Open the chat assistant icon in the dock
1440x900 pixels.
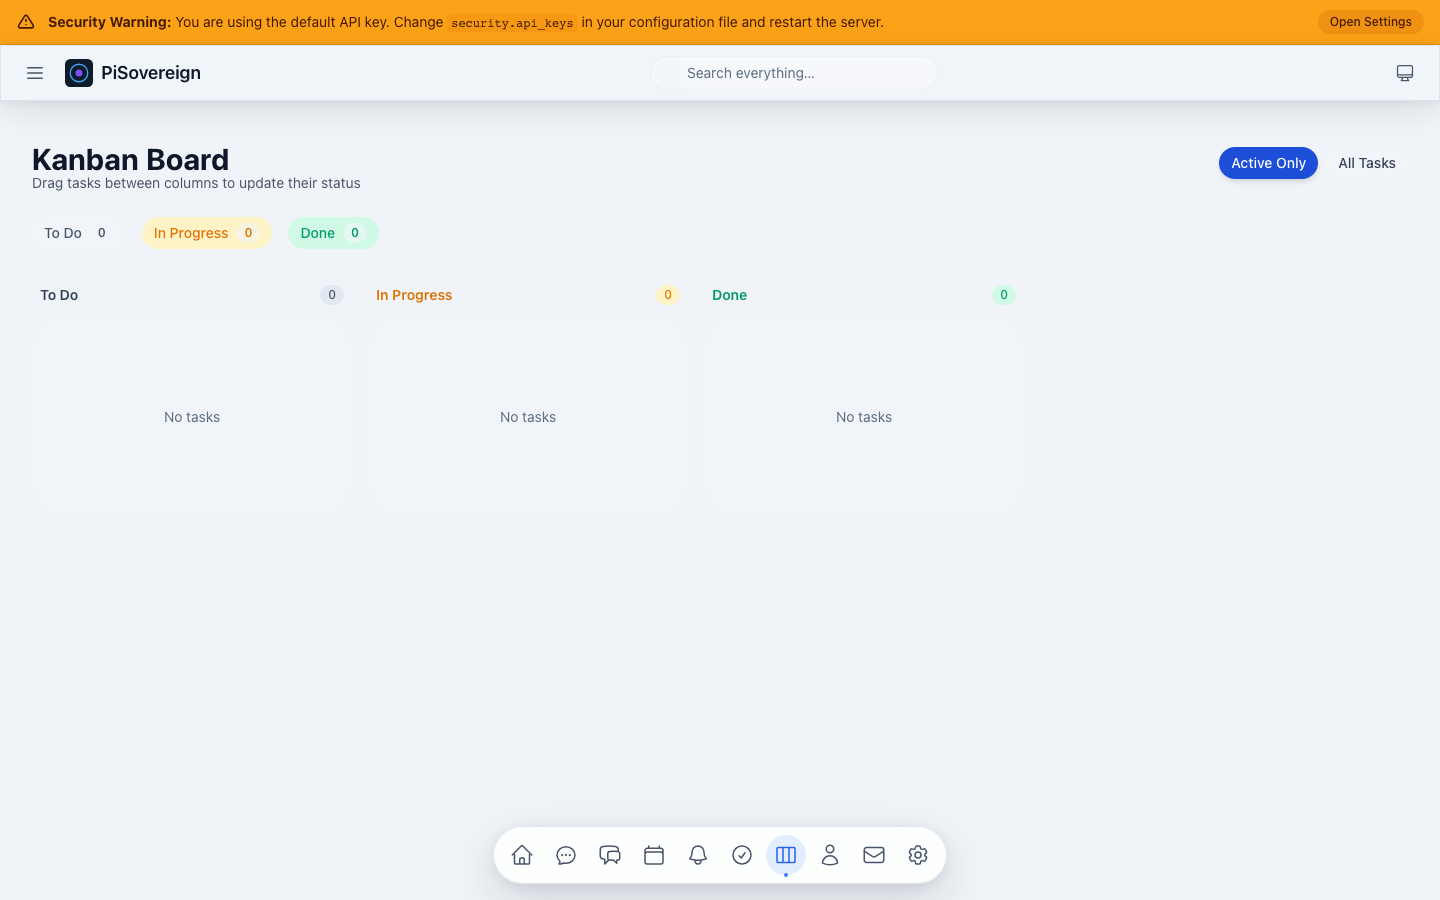click(x=566, y=855)
